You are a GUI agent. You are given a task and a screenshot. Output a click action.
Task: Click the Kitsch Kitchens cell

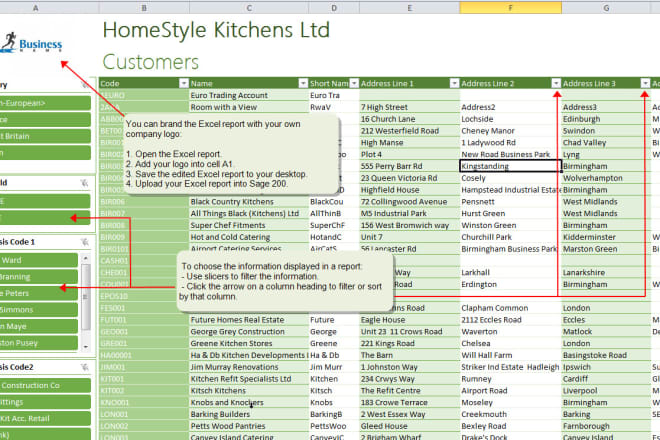click(249, 390)
